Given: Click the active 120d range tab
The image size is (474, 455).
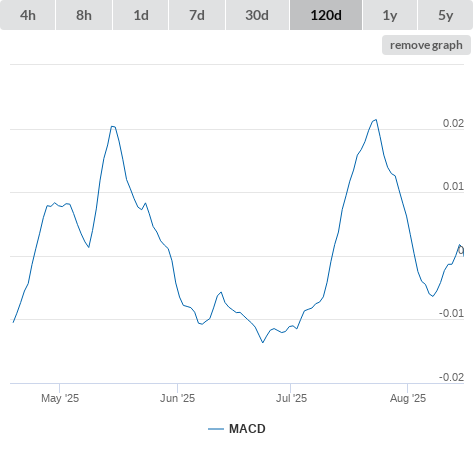Looking at the screenshot, I should (x=326, y=15).
